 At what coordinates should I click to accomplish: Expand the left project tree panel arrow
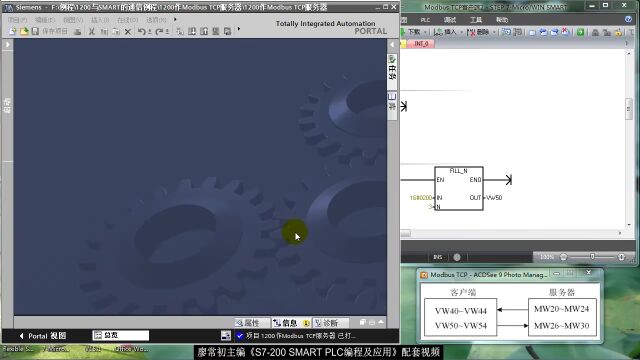click(x=7, y=44)
